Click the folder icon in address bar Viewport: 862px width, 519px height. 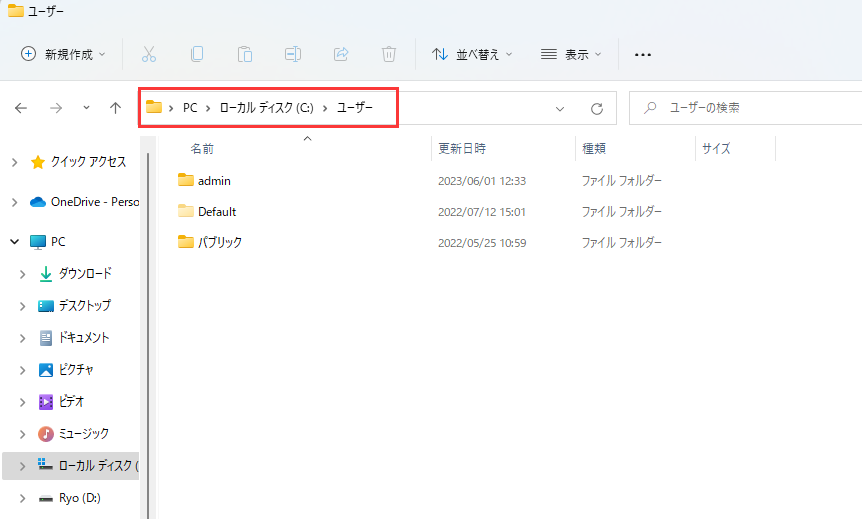[x=154, y=107]
